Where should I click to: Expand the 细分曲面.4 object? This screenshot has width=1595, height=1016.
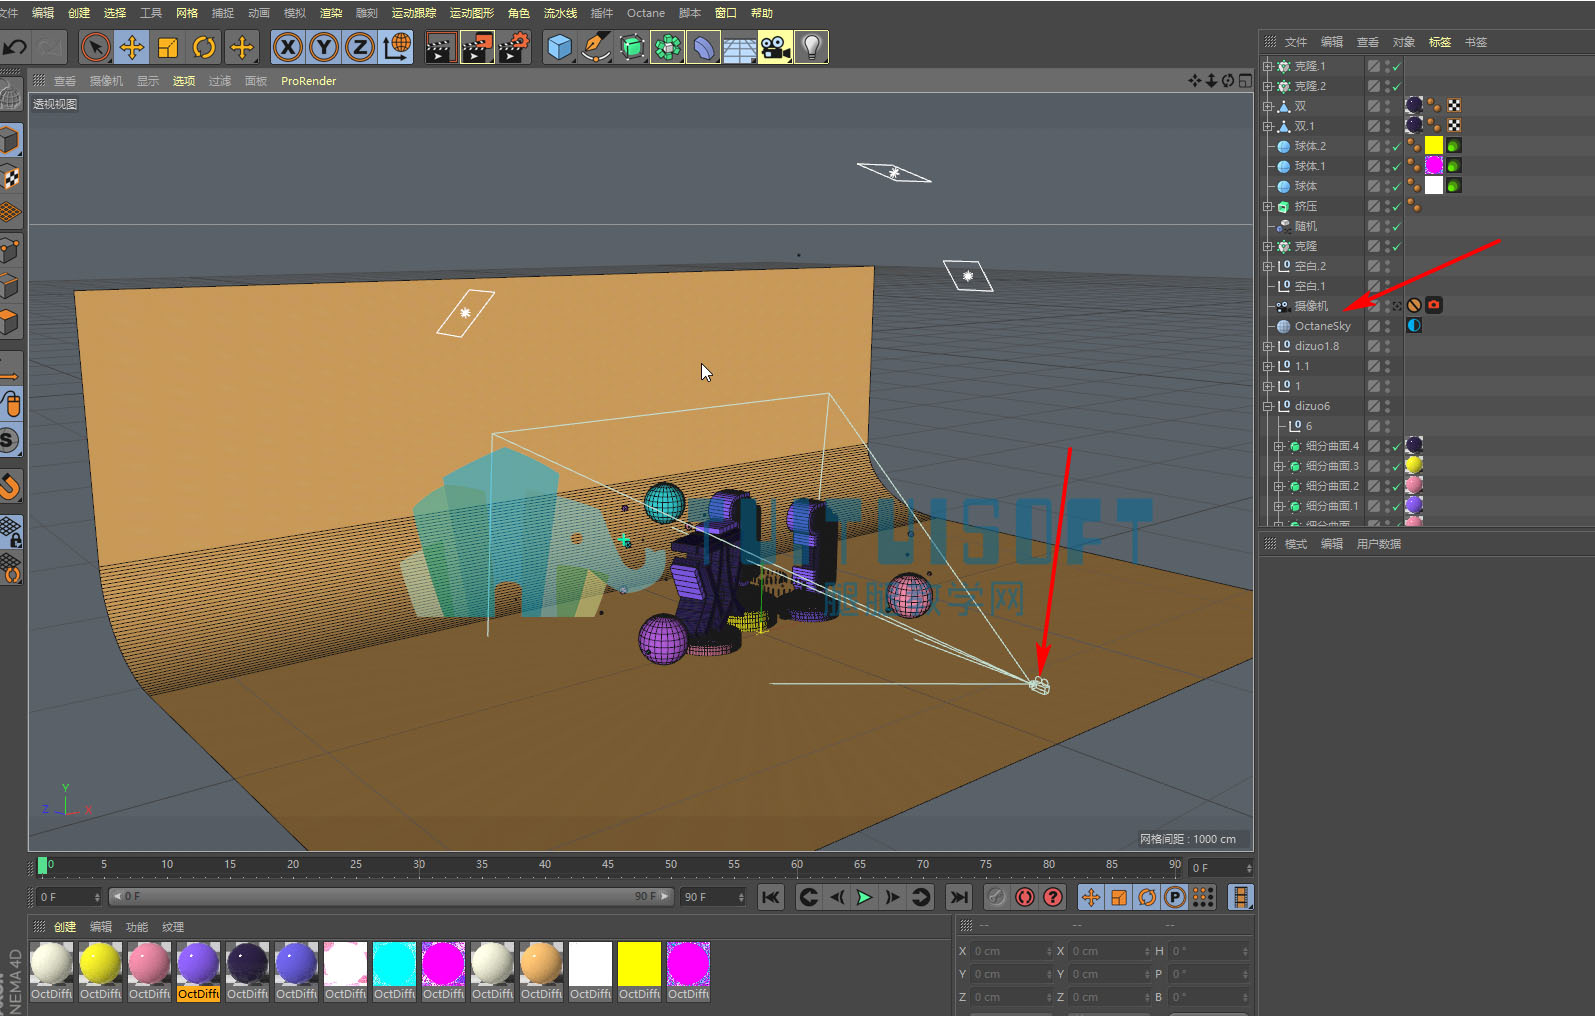pyautogui.click(x=1279, y=446)
